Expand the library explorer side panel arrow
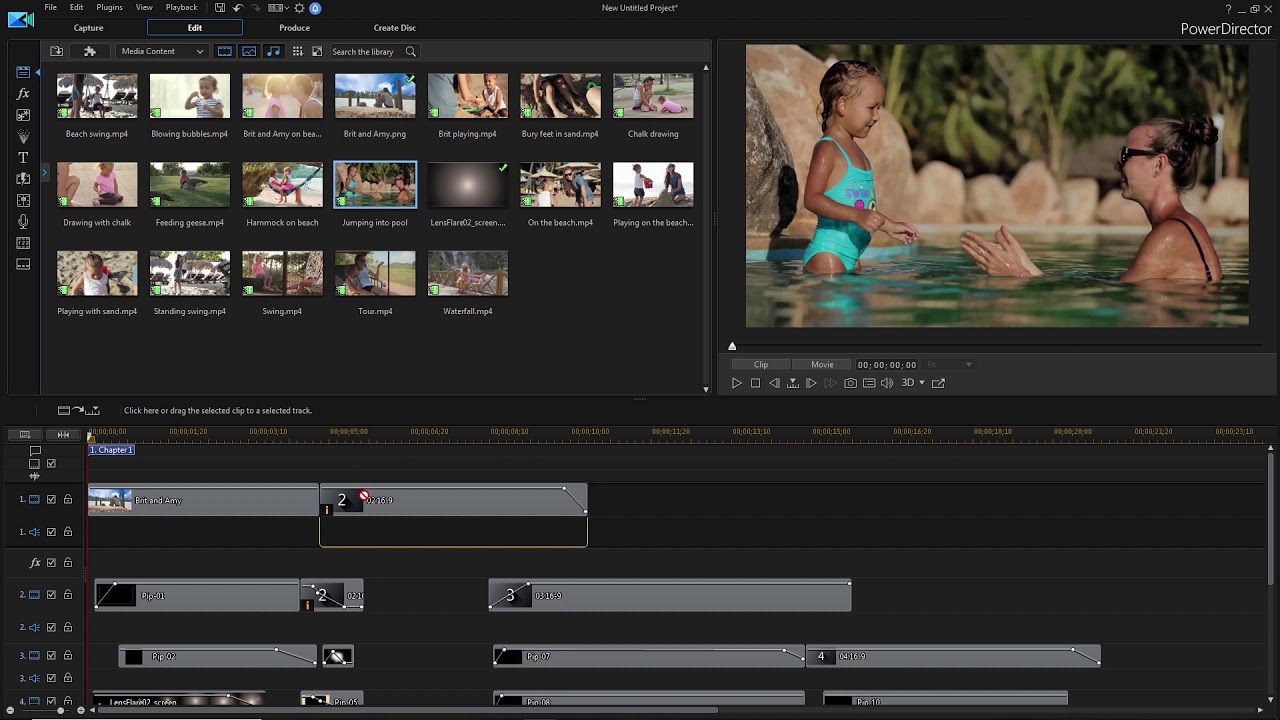This screenshot has width=1280, height=720. tap(44, 173)
